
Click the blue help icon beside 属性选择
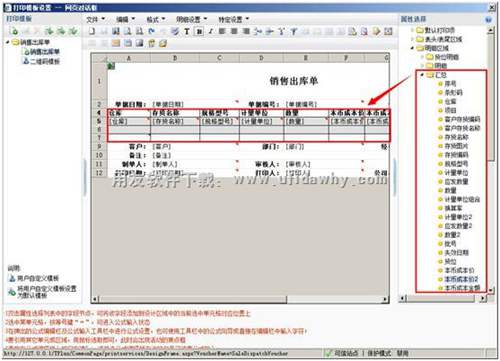(x=488, y=20)
